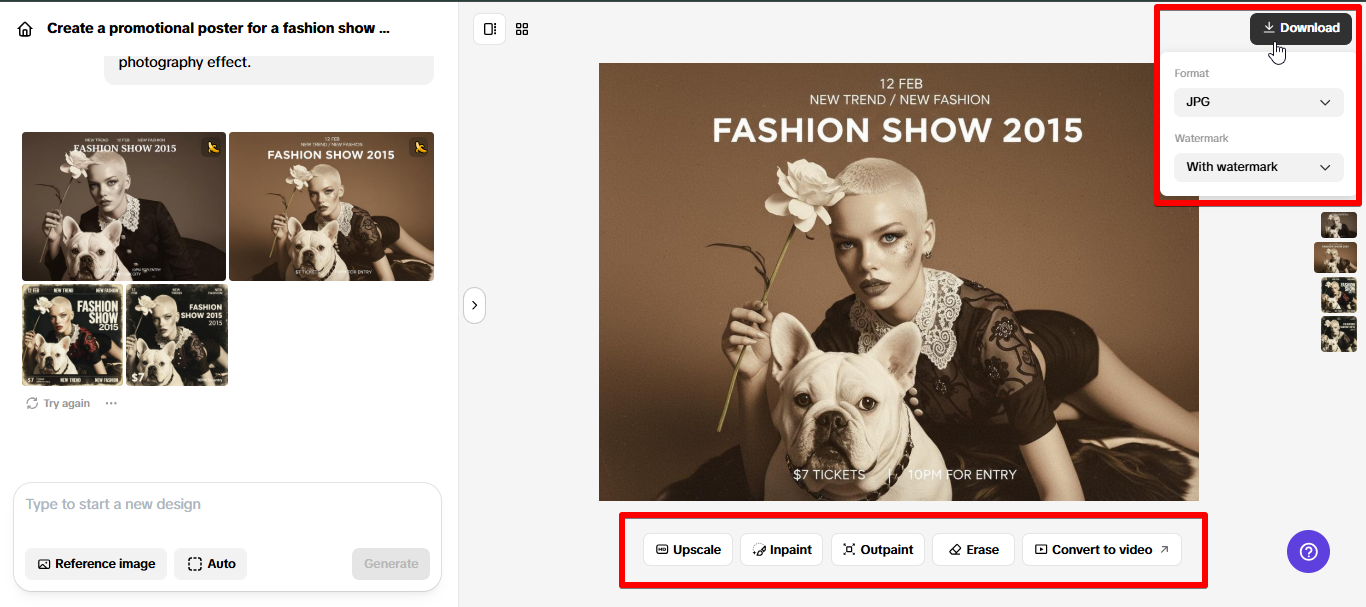
Task: Select the Inpaint tool
Action: pos(782,550)
